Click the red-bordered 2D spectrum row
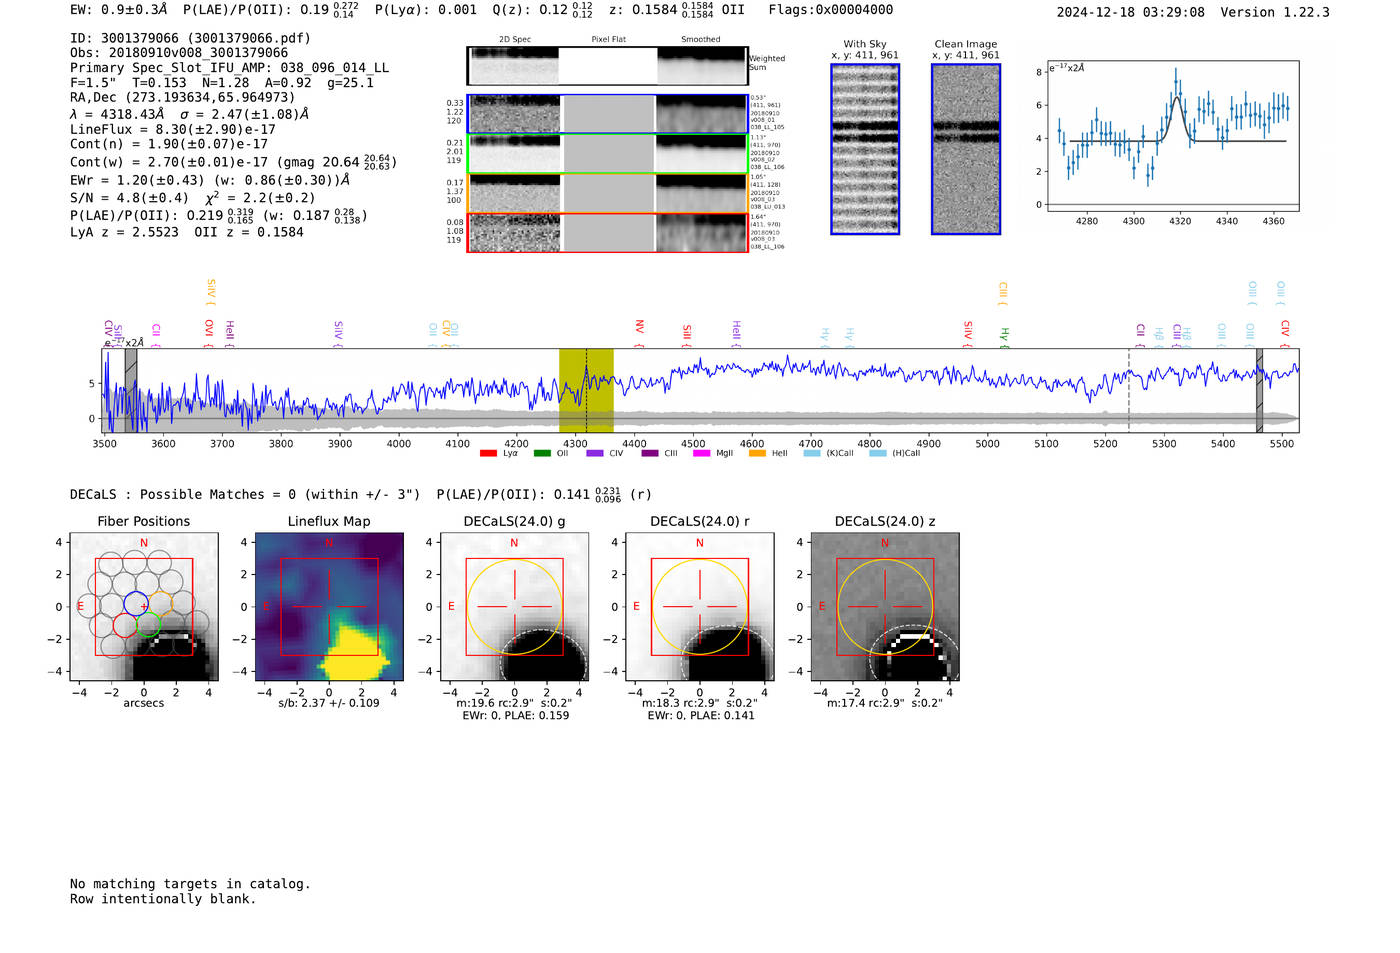 (x=607, y=232)
